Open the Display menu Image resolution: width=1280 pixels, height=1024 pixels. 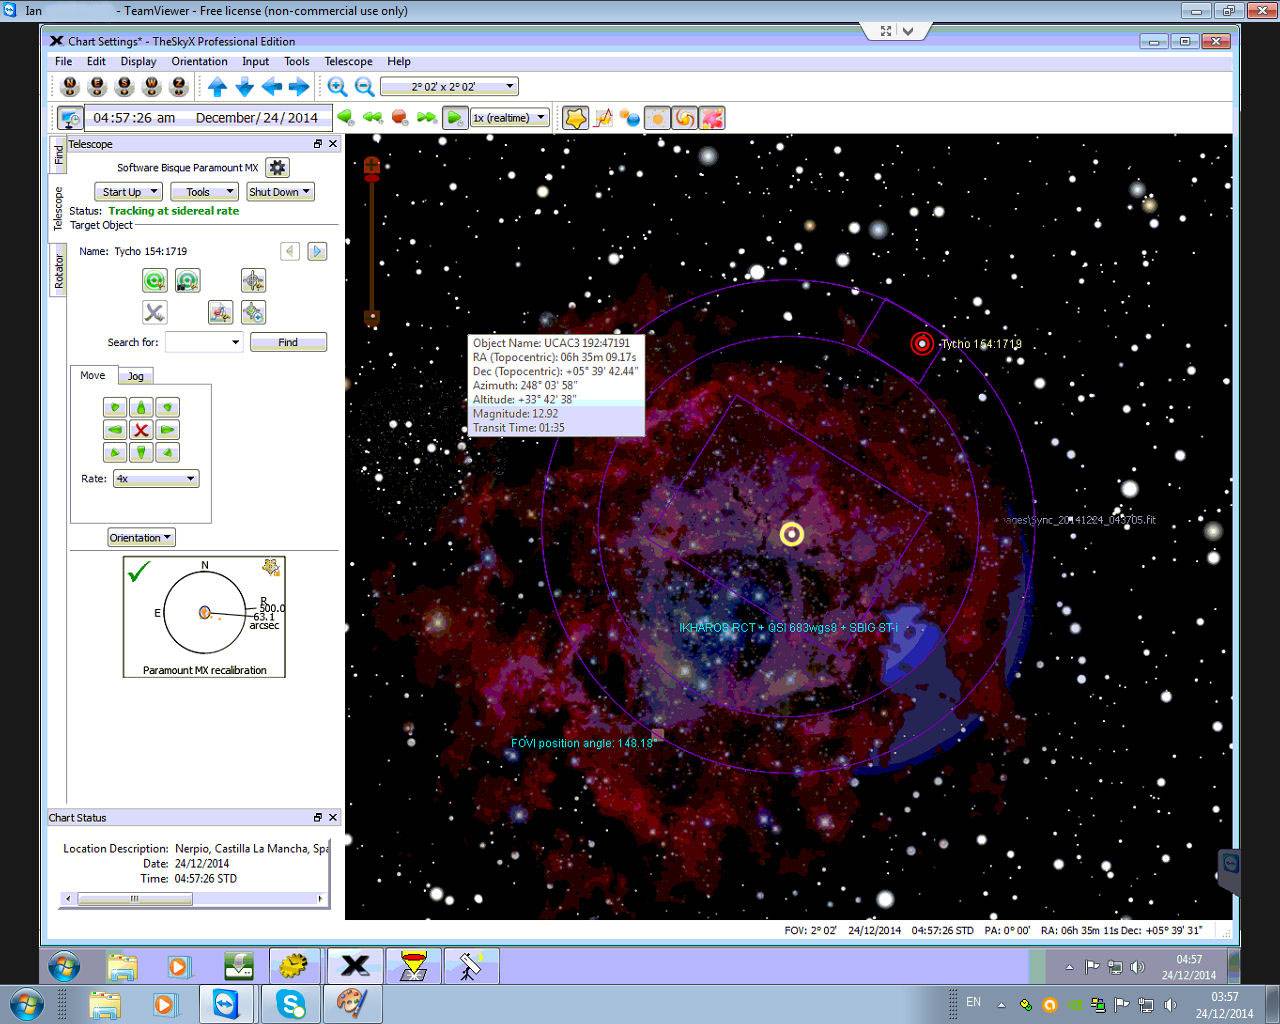pyautogui.click(x=138, y=61)
